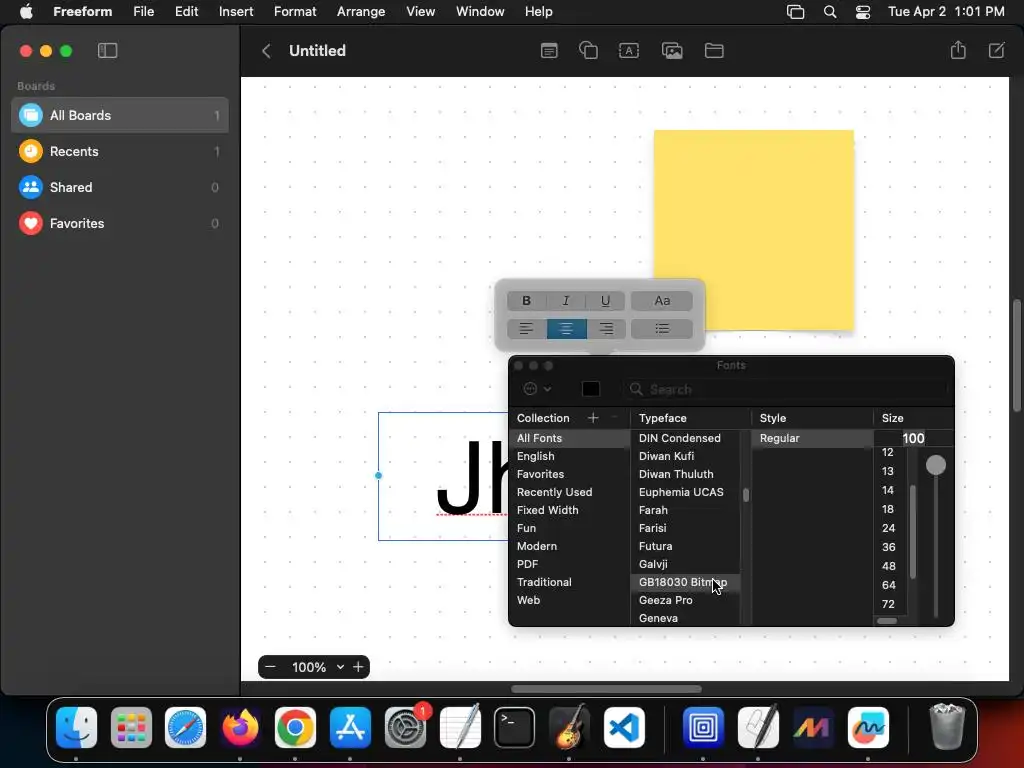Select the Modern collection
The image size is (1024, 768).
(569, 546)
